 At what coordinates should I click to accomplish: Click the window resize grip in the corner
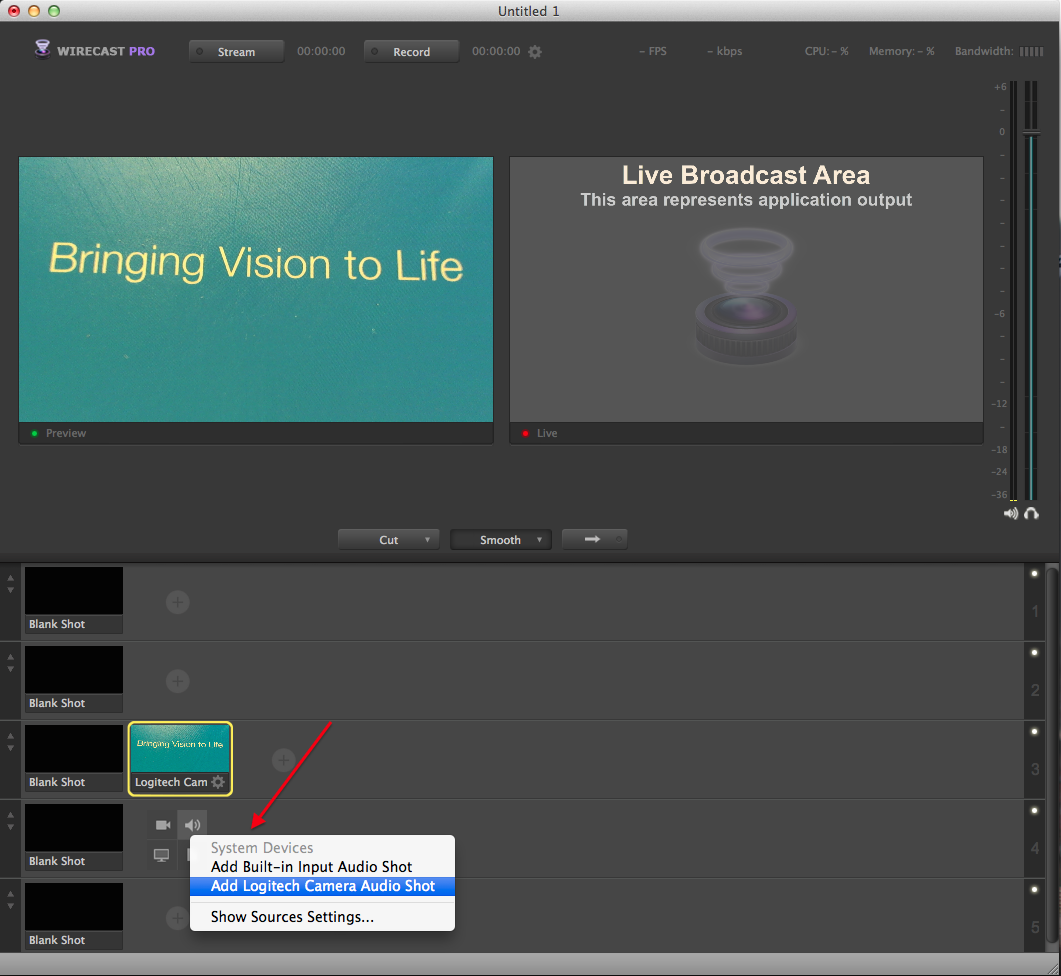click(1053, 968)
